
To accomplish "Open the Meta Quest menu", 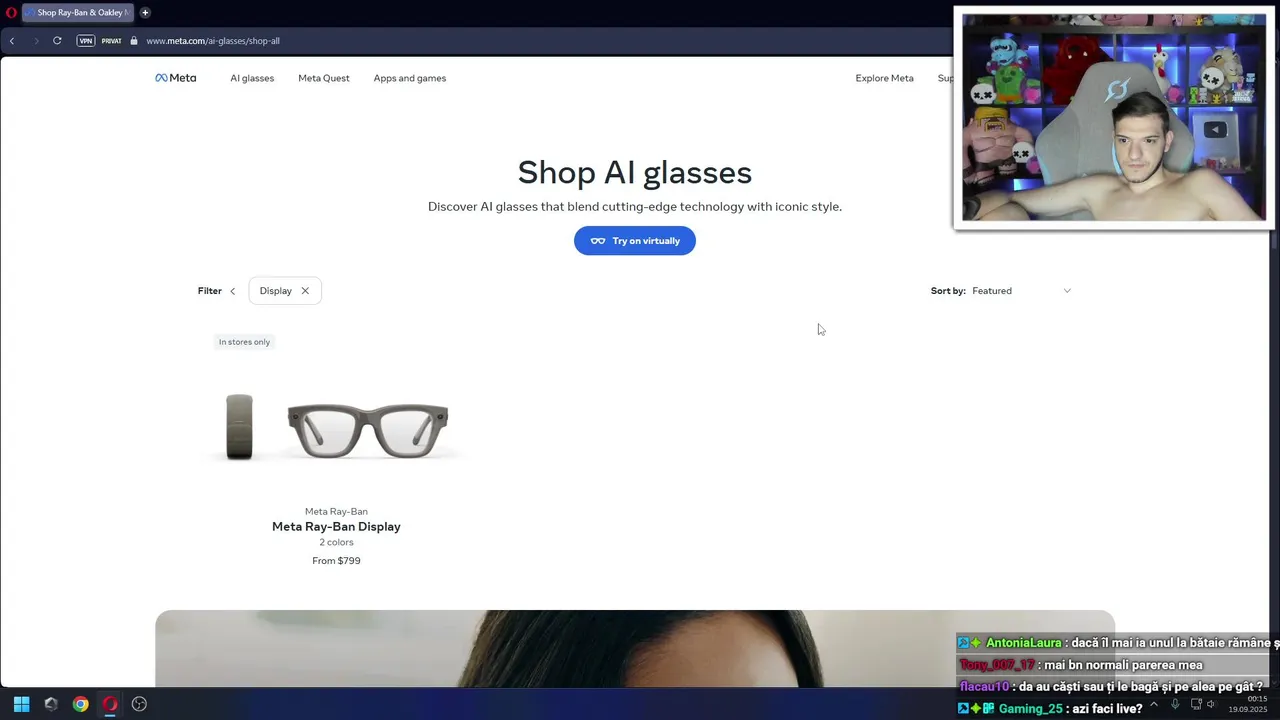I will click(324, 78).
